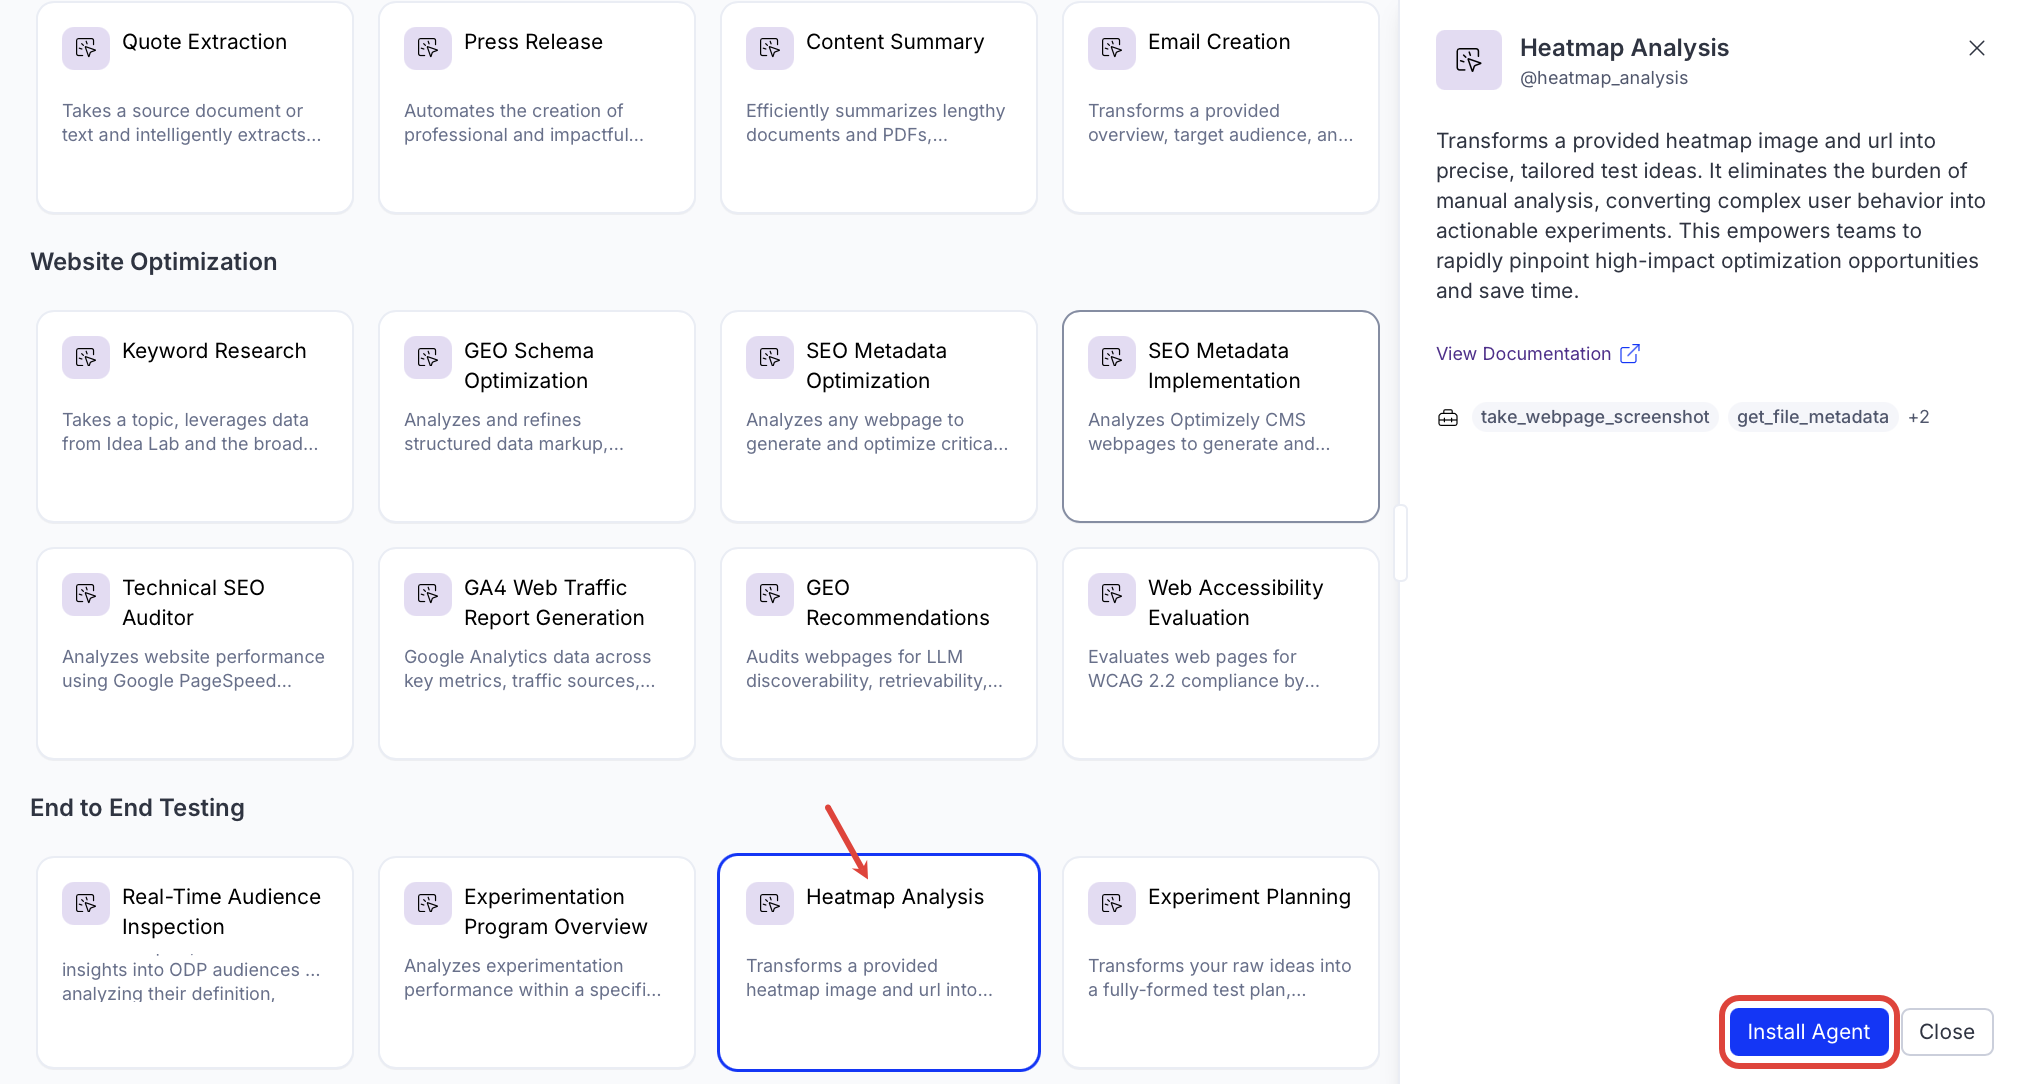This screenshot has height=1084, width=2020.
Task: Click the Keyword Research agent icon
Action: pos(85,357)
